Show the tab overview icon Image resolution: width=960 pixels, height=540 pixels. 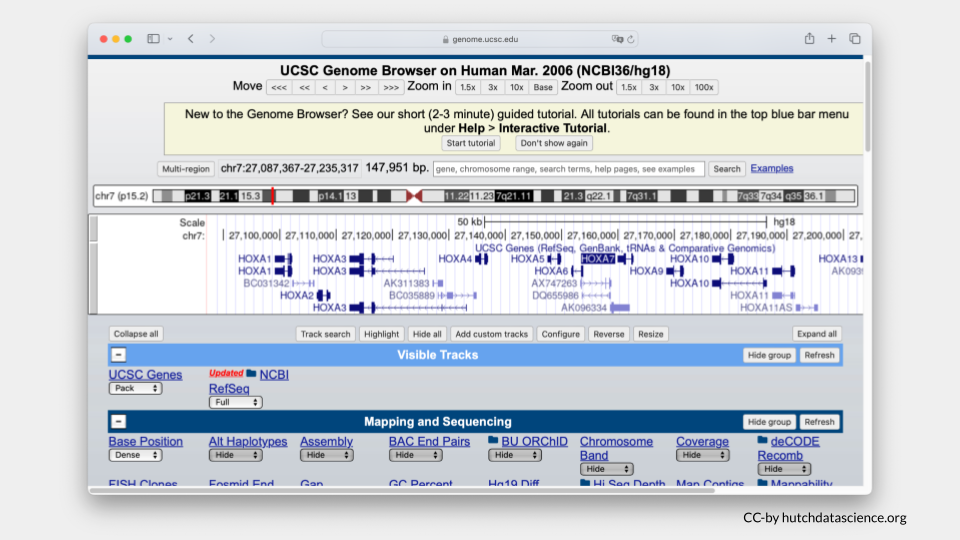pos(855,39)
